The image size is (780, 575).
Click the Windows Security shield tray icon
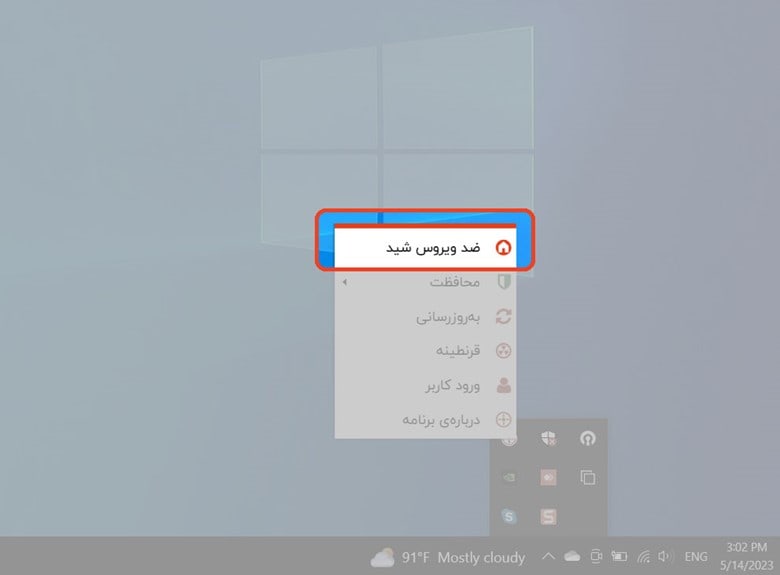point(548,438)
